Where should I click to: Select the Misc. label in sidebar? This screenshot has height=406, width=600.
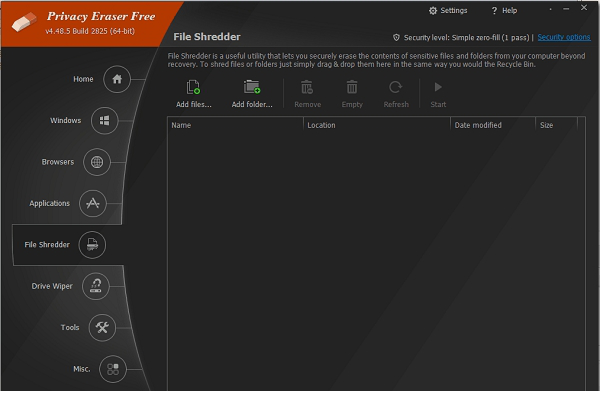[82, 369]
